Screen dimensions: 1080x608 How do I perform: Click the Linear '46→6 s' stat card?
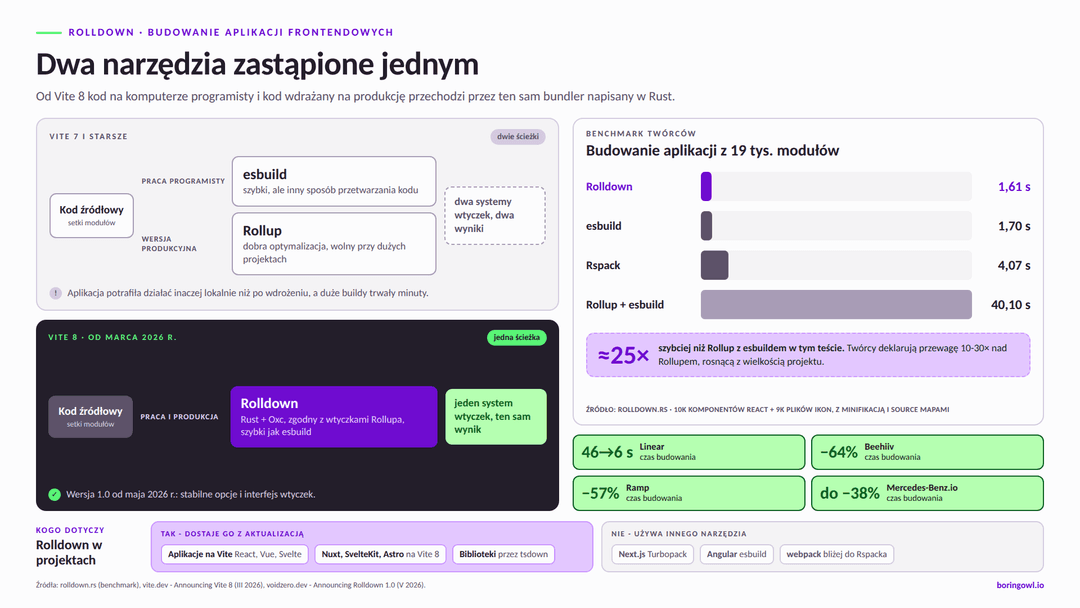click(689, 452)
